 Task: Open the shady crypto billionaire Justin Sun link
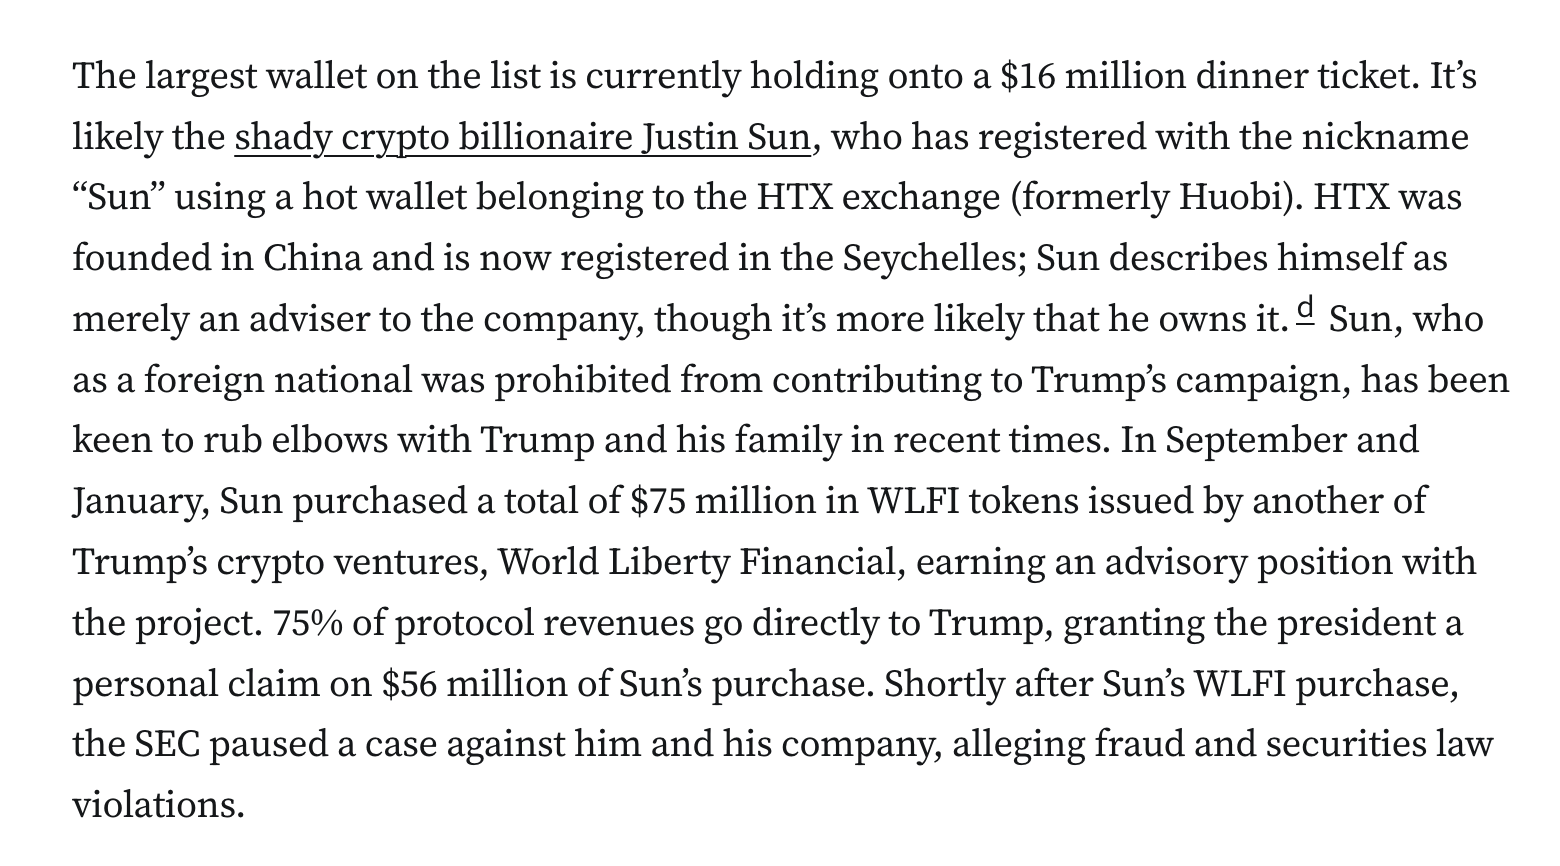522,137
